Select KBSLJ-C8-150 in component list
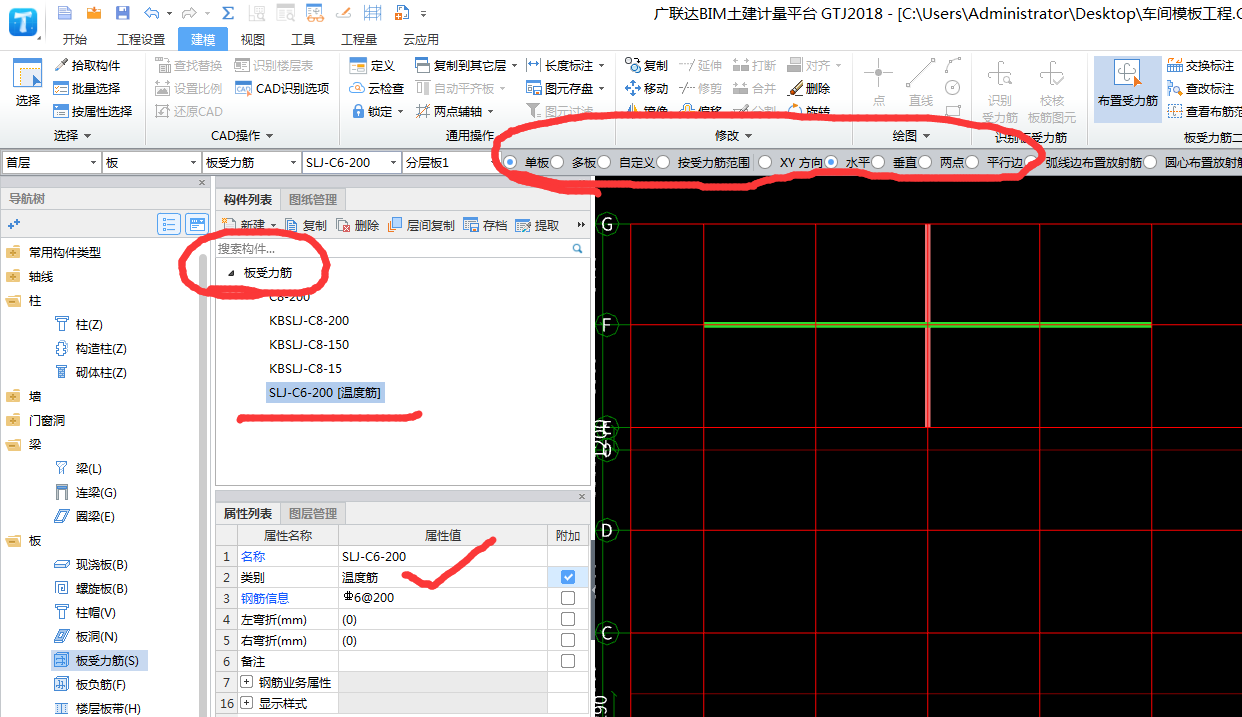 [x=309, y=344]
